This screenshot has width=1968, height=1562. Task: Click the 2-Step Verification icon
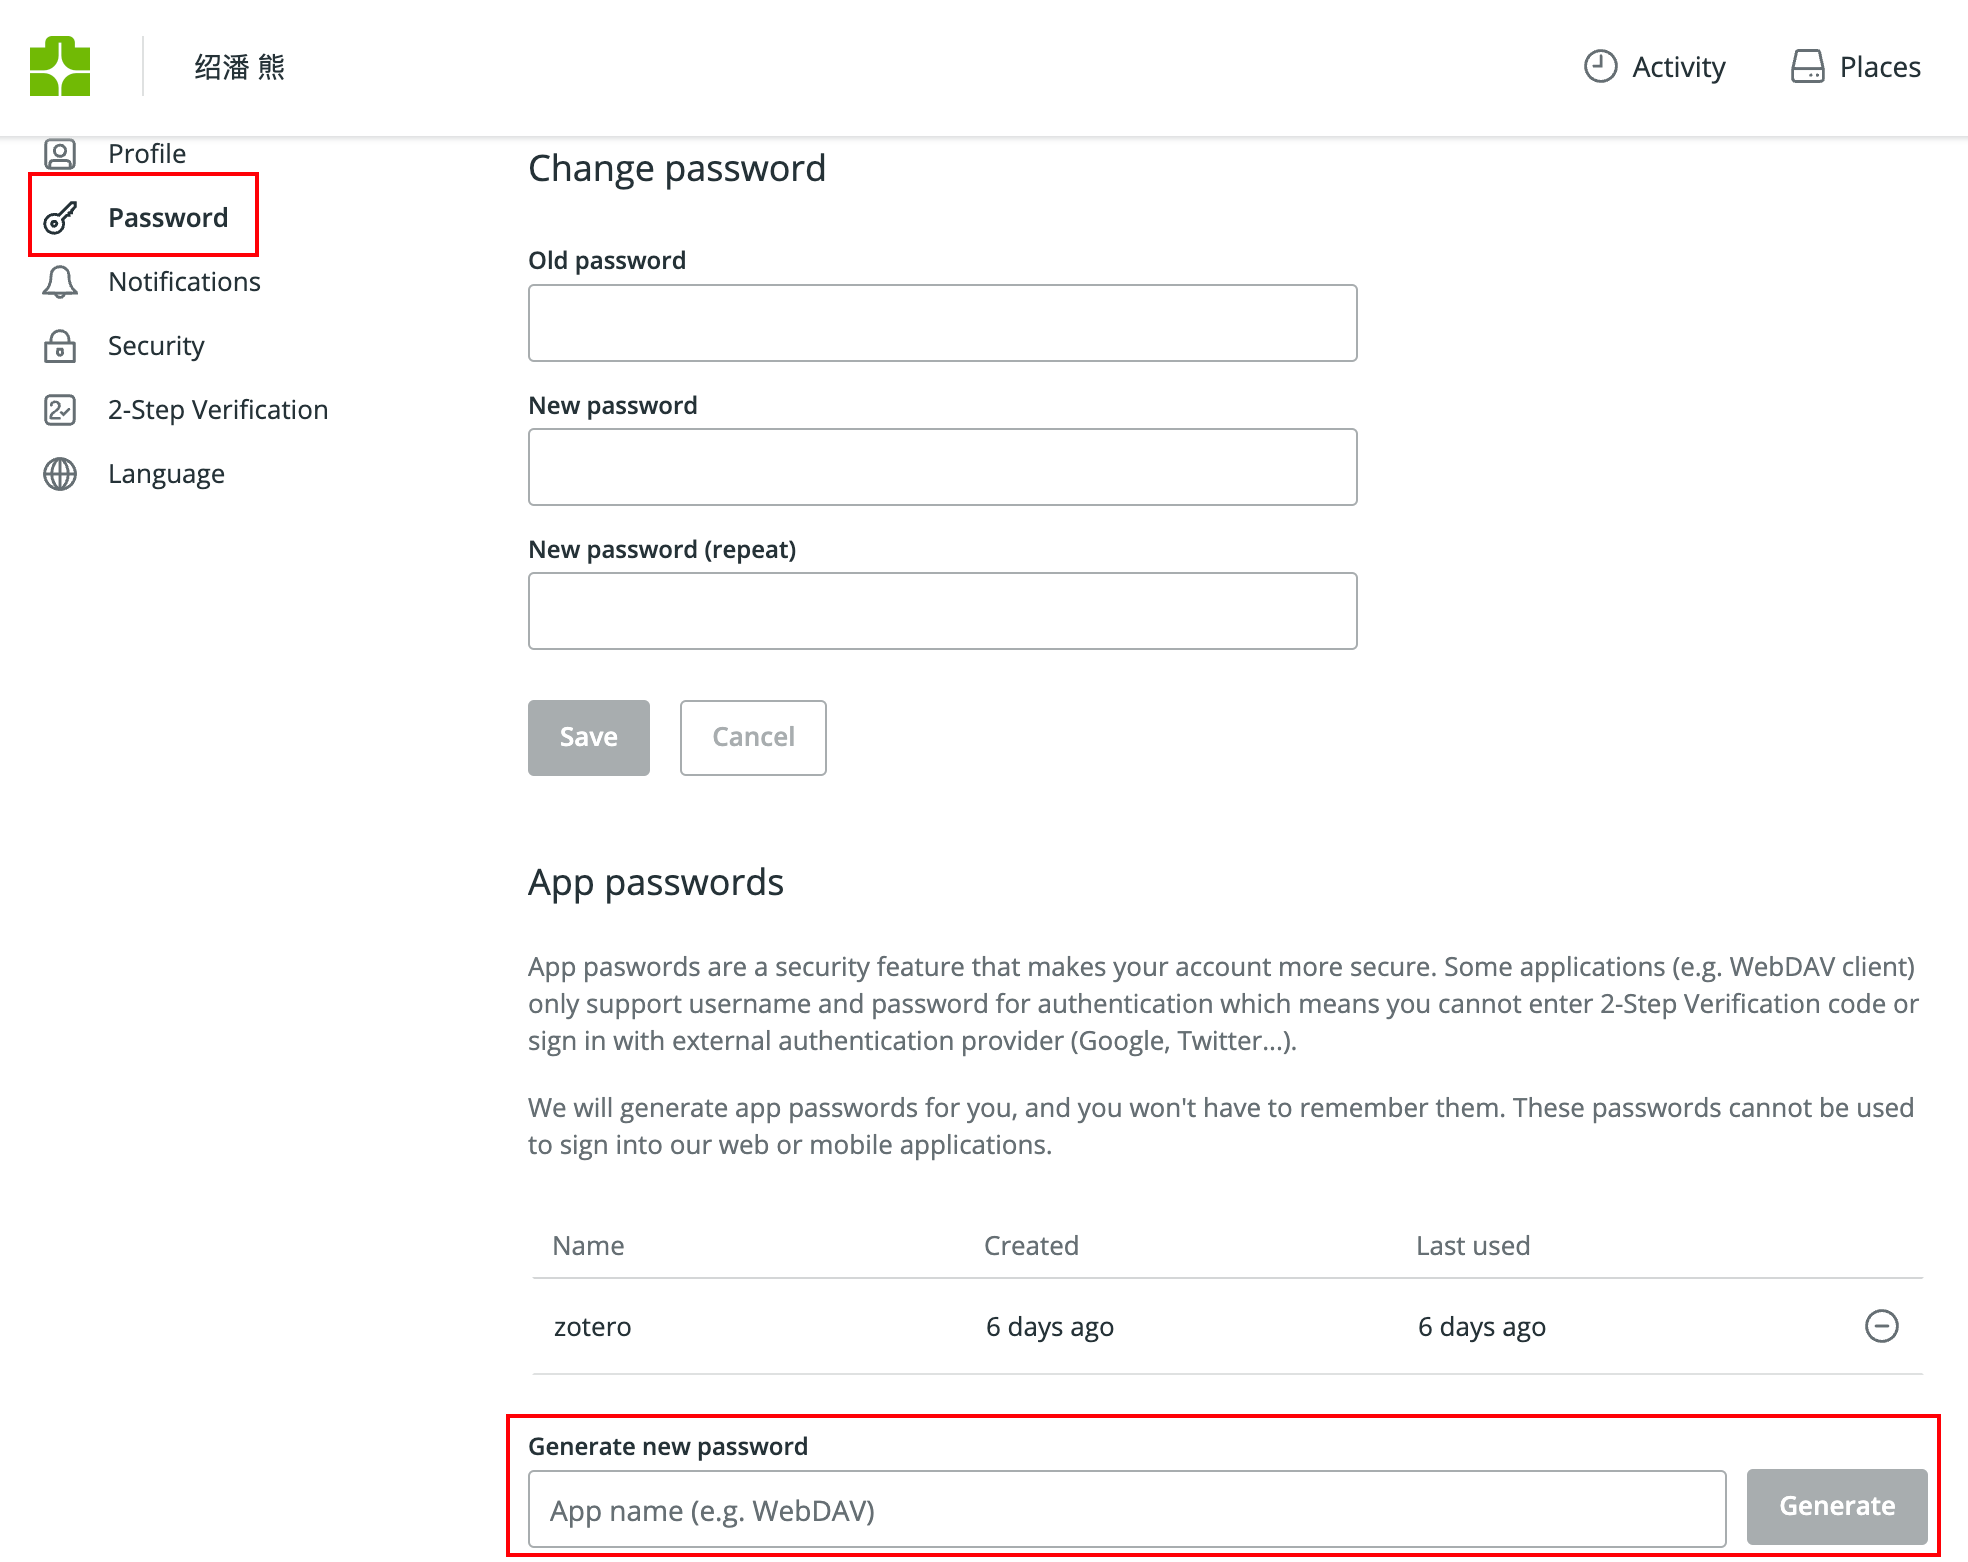click(60, 410)
